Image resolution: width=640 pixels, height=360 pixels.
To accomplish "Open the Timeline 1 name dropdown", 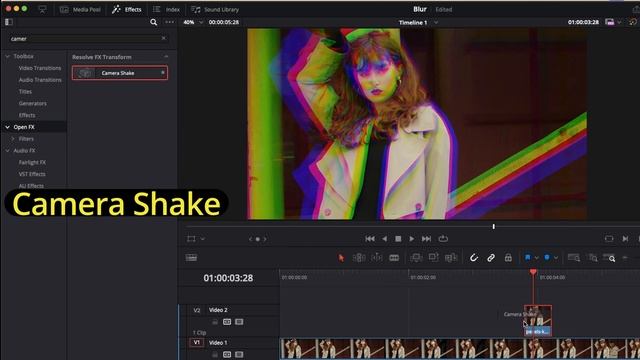I will pyautogui.click(x=436, y=22).
